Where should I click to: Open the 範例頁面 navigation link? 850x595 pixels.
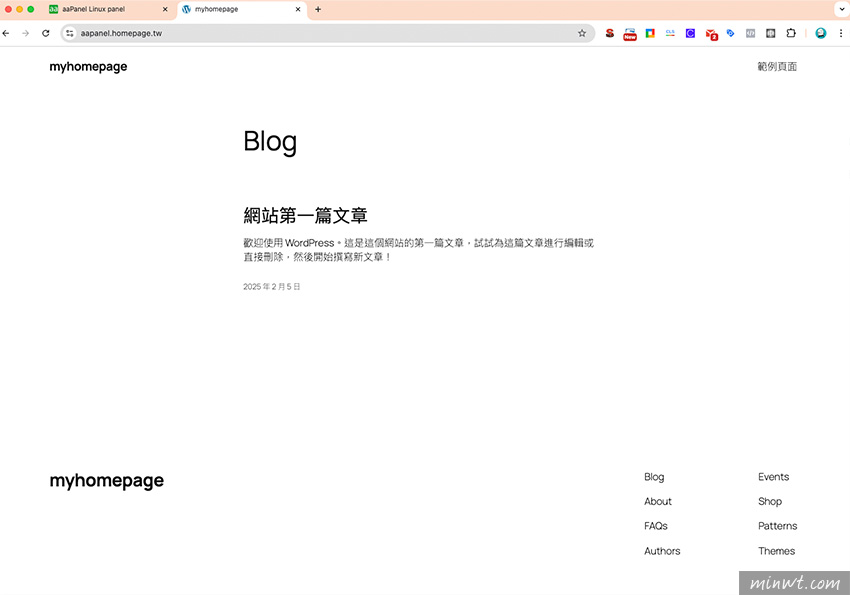pyautogui.click(x=777, y=67)
